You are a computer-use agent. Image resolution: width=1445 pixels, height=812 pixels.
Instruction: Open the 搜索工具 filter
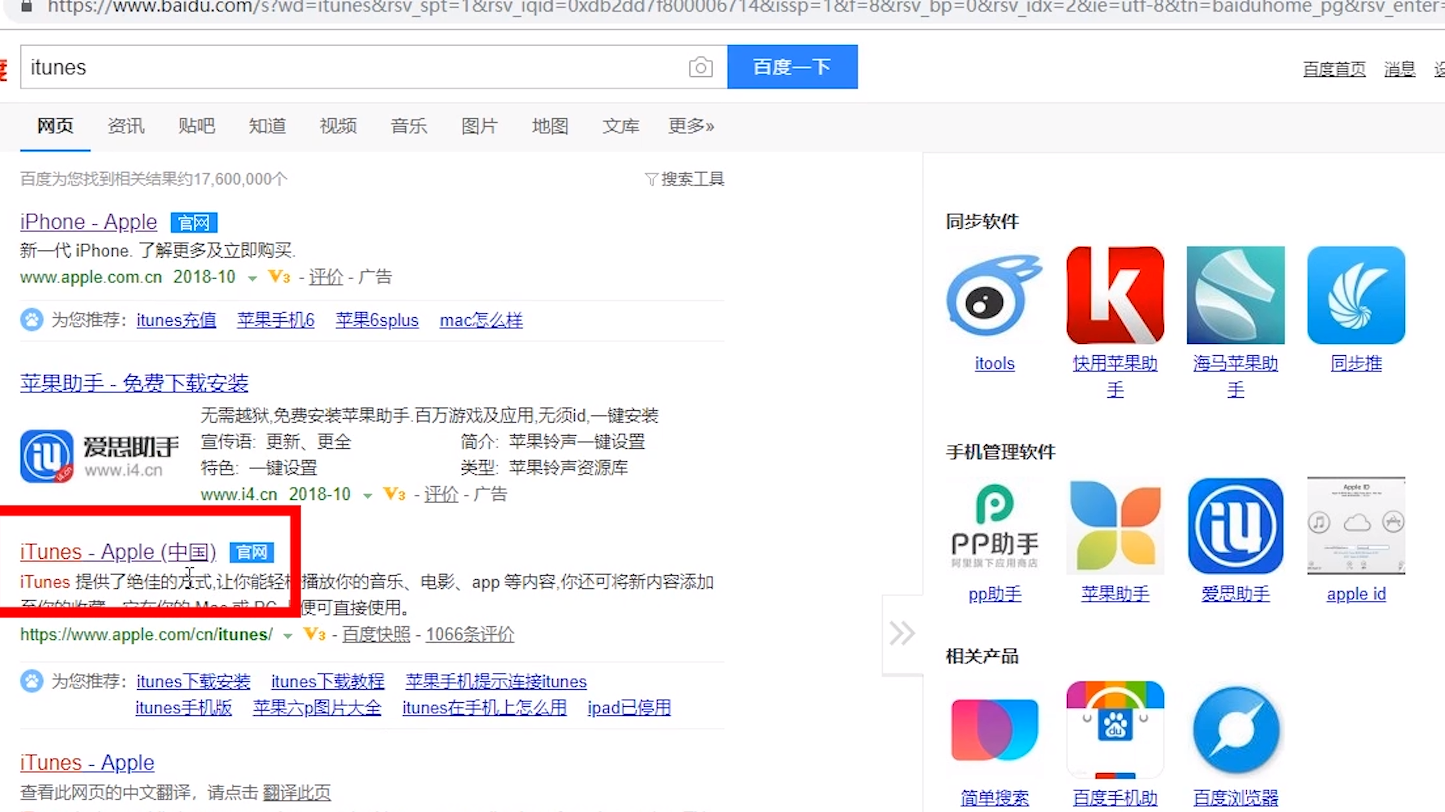[685, 179]
